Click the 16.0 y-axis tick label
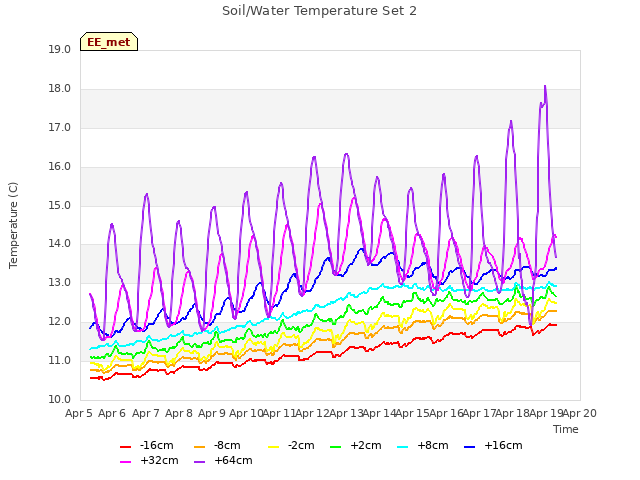 click(60, 167)
